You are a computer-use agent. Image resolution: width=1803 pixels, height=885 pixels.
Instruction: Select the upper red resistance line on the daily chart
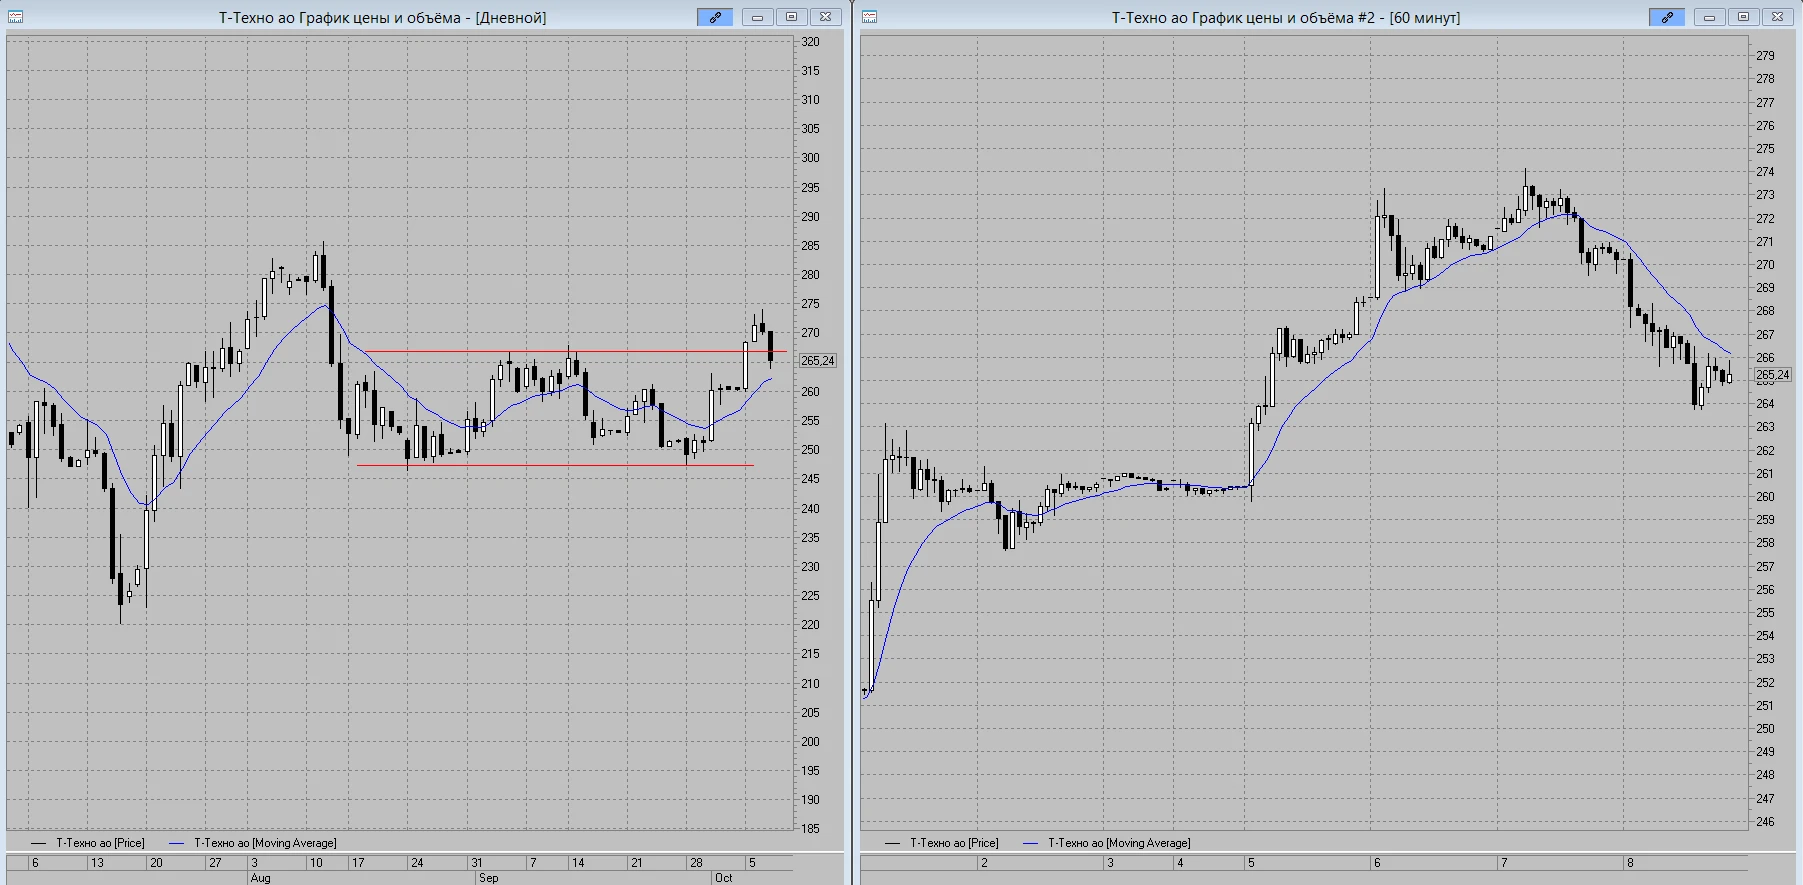pos(575,351)
